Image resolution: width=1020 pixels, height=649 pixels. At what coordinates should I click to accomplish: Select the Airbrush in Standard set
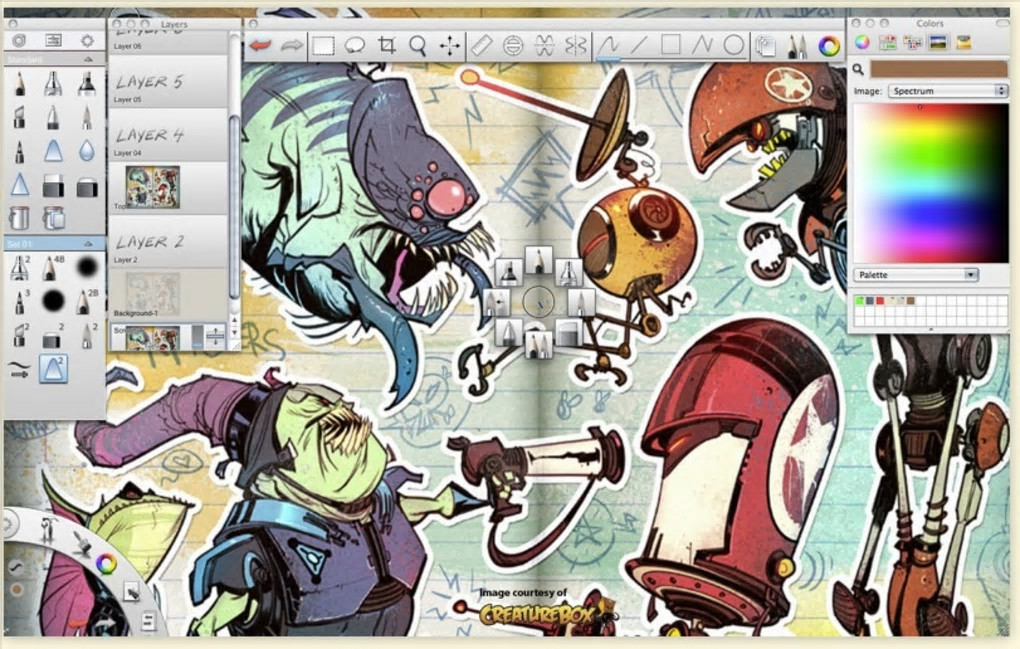coord(53,84)
